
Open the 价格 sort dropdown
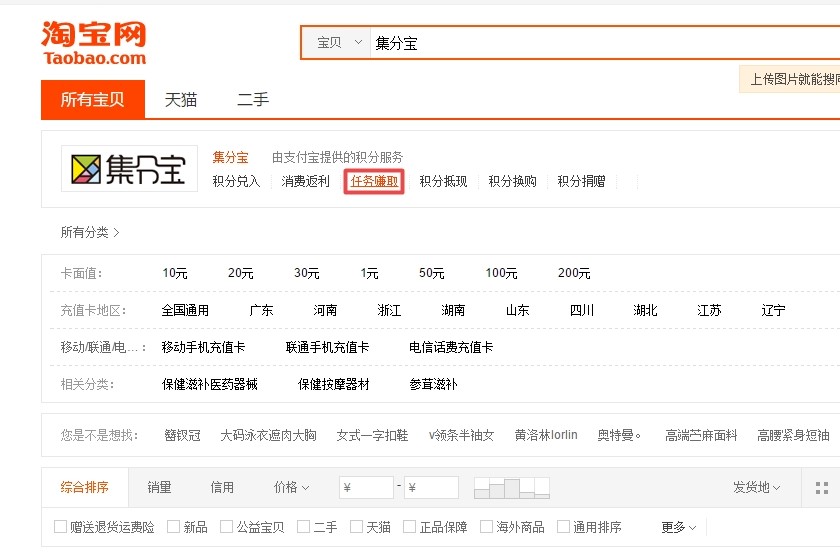tap(291, 487)
